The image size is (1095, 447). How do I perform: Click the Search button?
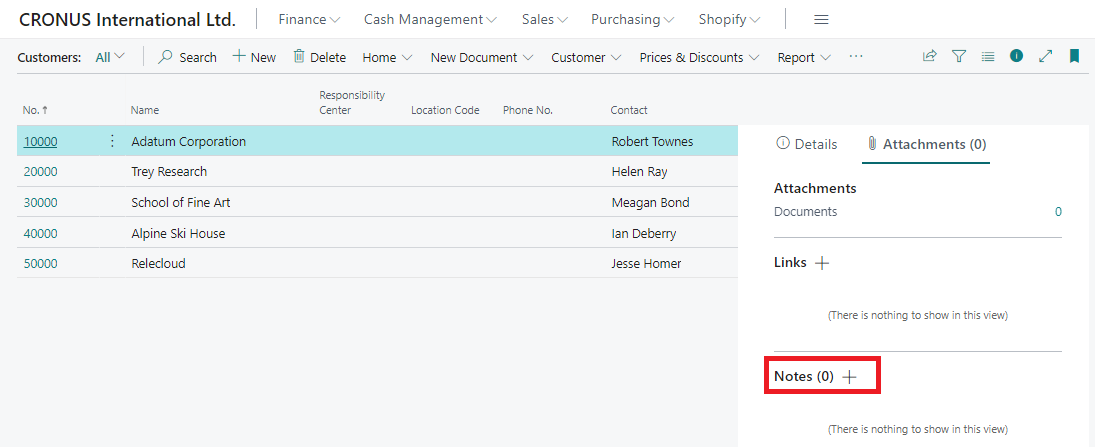(187, 57)
